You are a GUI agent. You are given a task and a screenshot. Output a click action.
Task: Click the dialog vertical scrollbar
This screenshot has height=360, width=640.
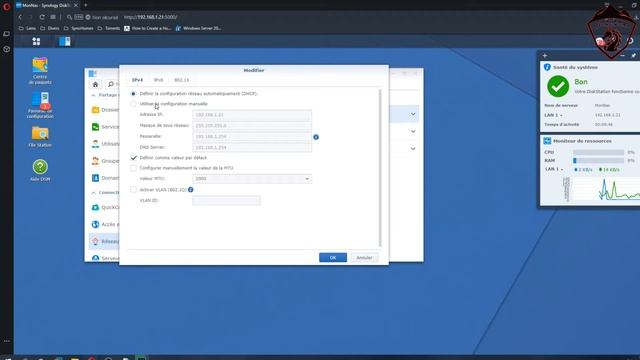(380, 168)
